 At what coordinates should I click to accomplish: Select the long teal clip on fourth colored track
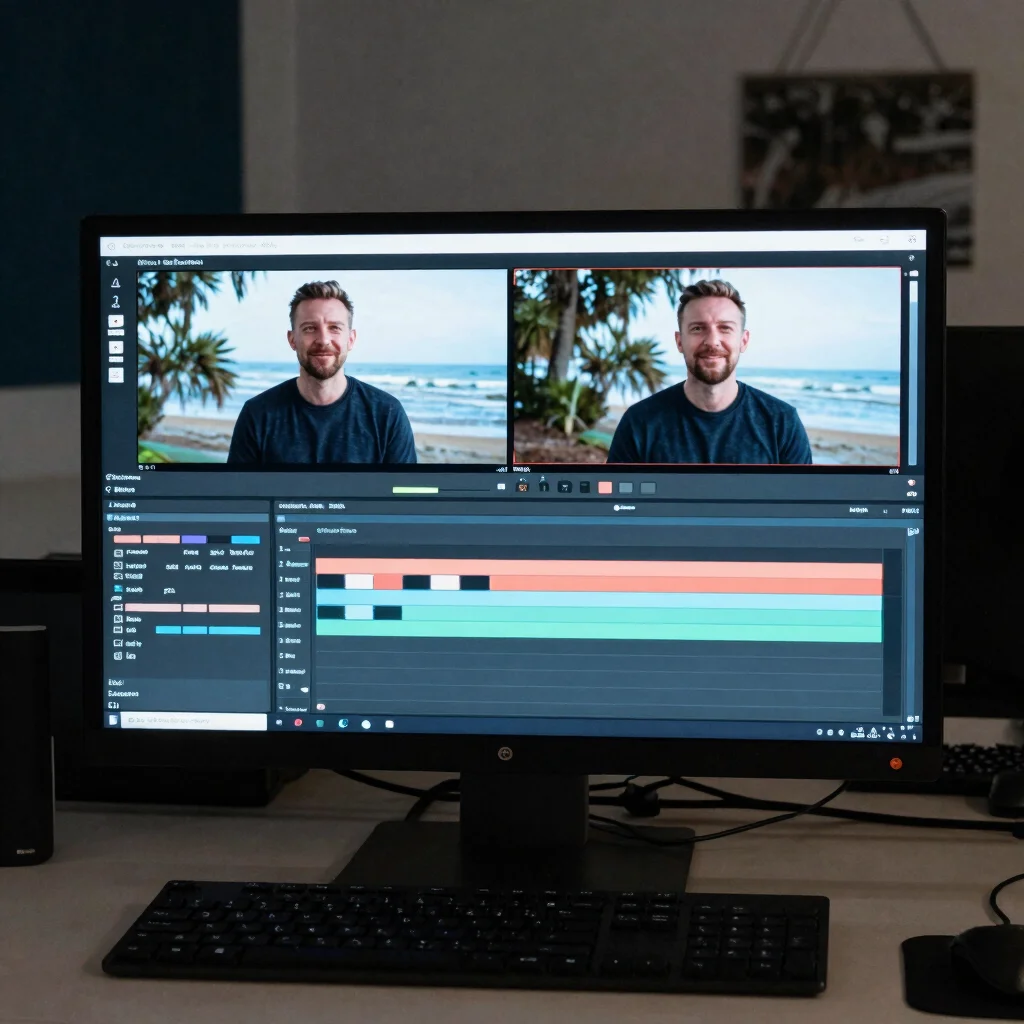pos(641,615)
